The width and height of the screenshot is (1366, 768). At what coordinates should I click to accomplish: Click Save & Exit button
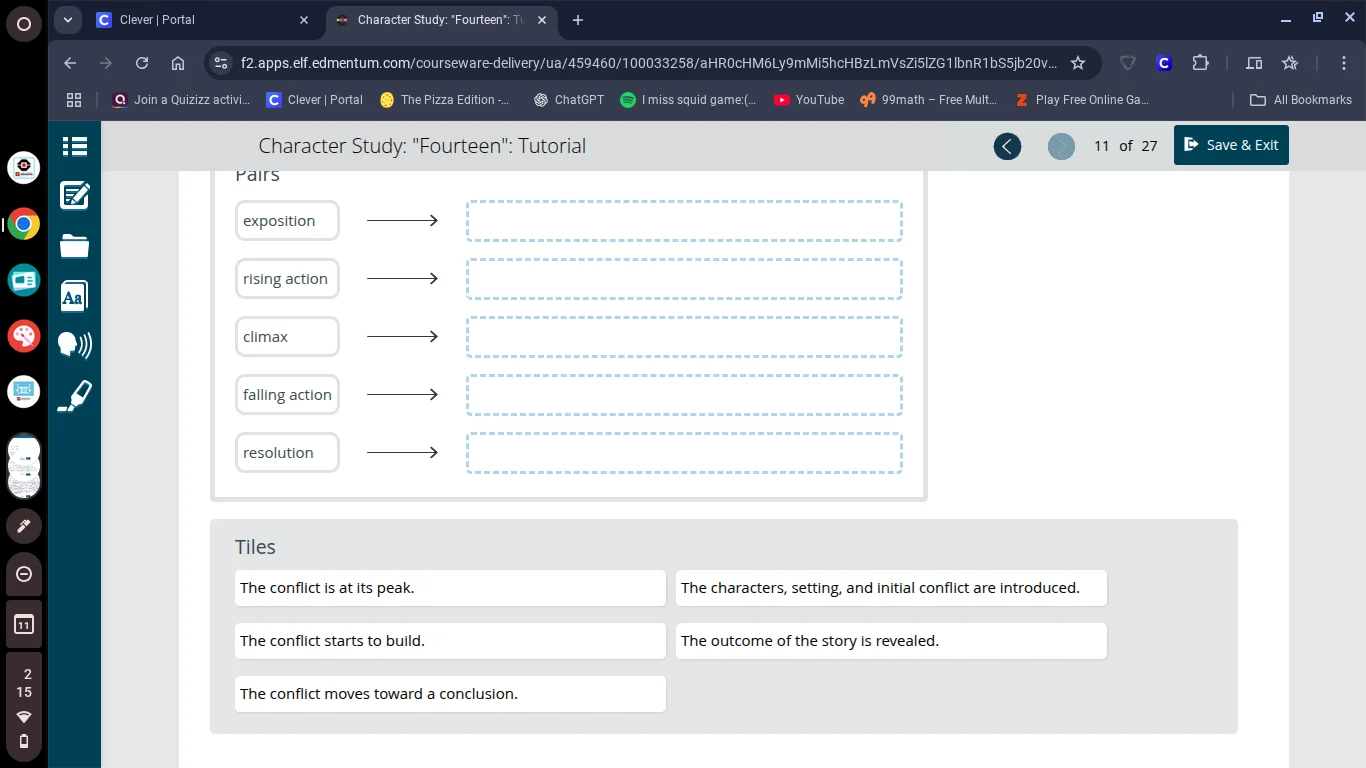tap(1231, 145)
